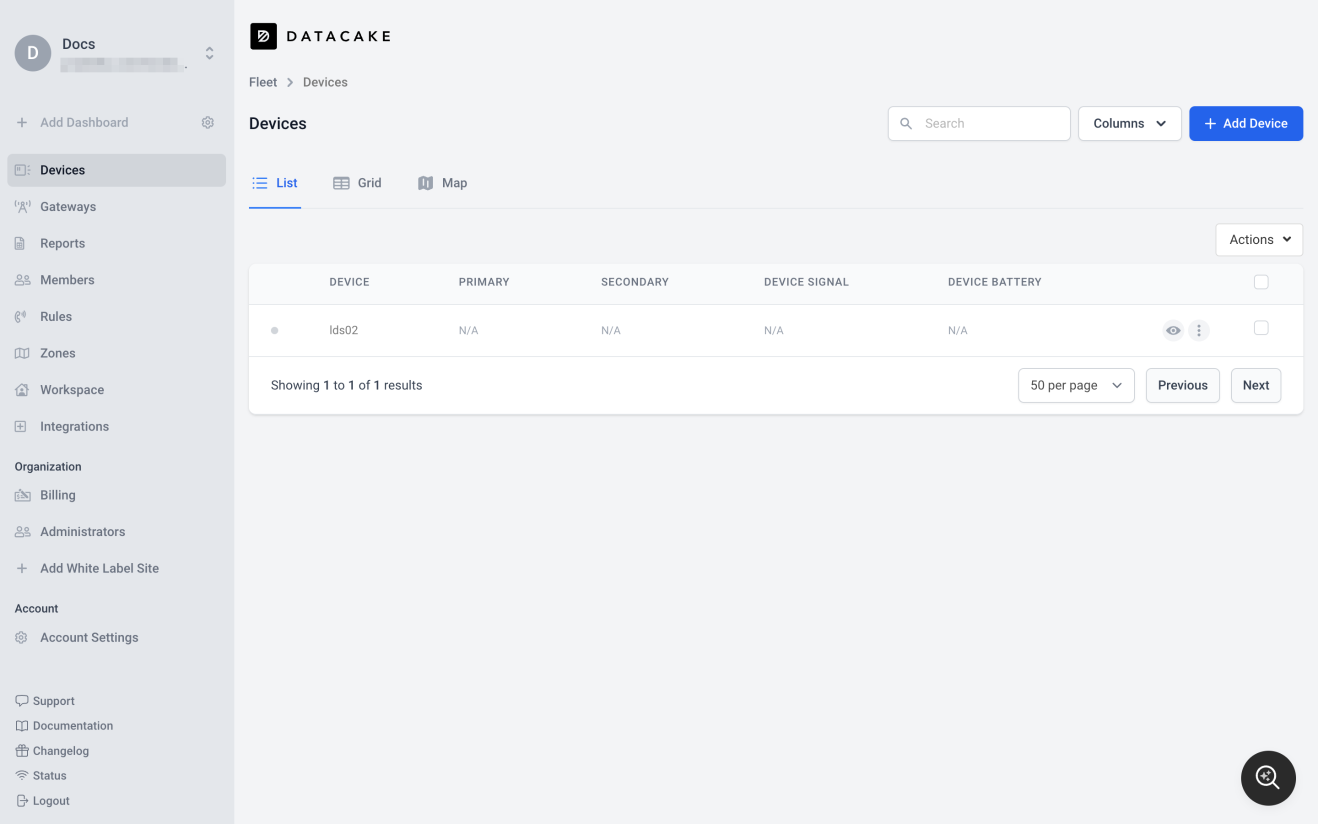The width and height of the screenshot is (1318, 824).
Task: Open Members in the sidebar
Action: 116,280
